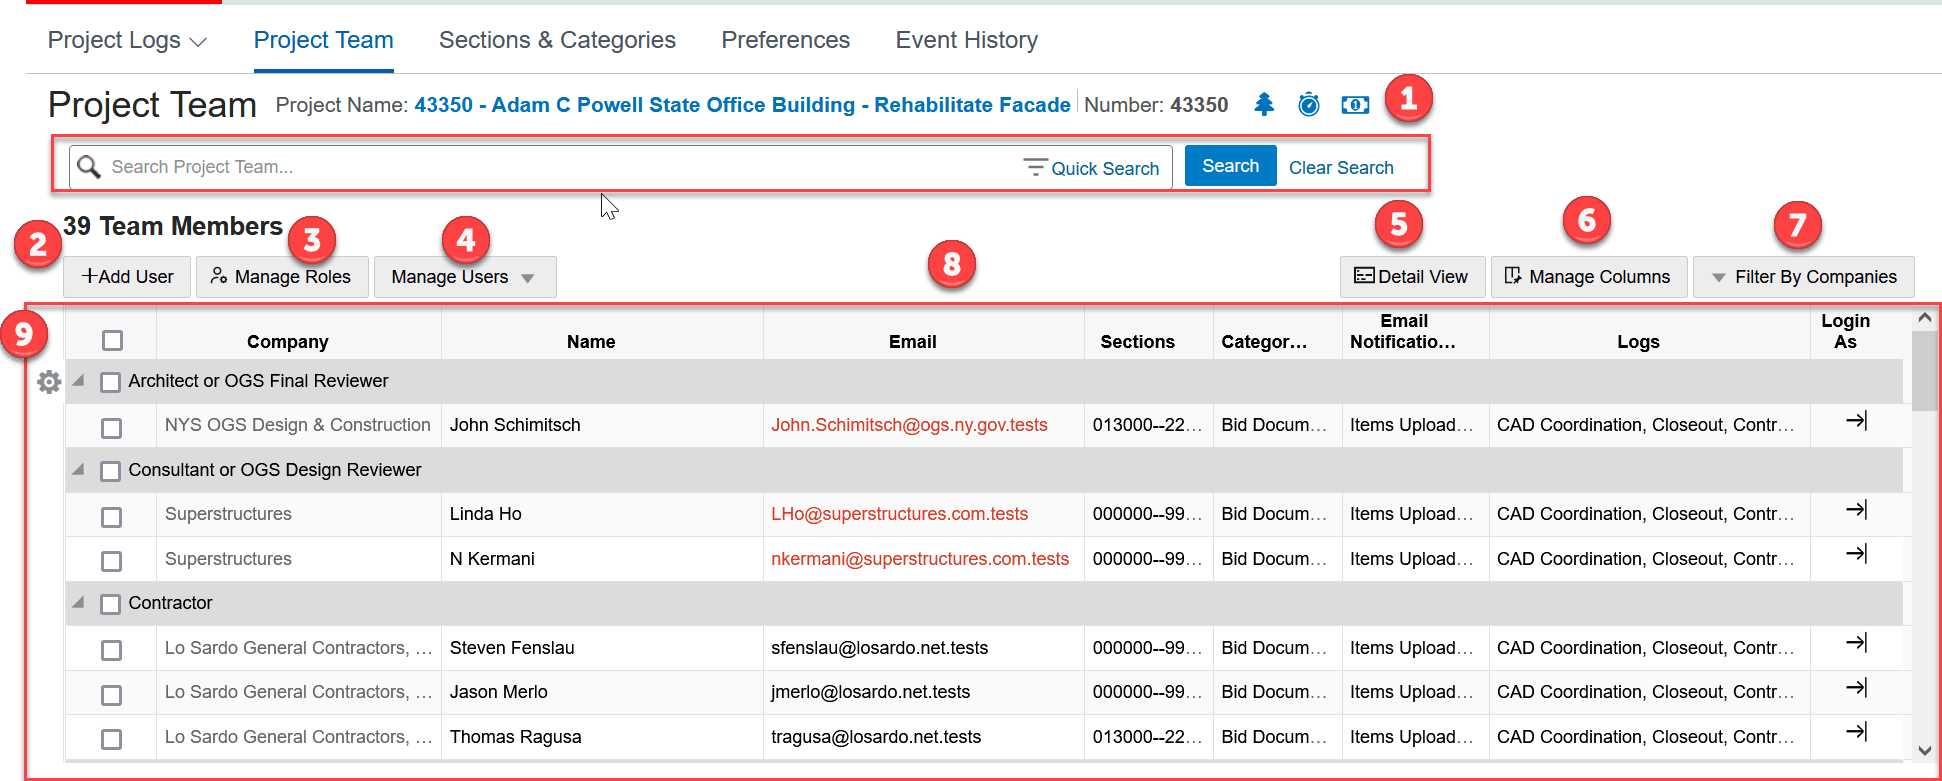
Task: Login as John Schimitsch arrow icon
Action: 1856,421
